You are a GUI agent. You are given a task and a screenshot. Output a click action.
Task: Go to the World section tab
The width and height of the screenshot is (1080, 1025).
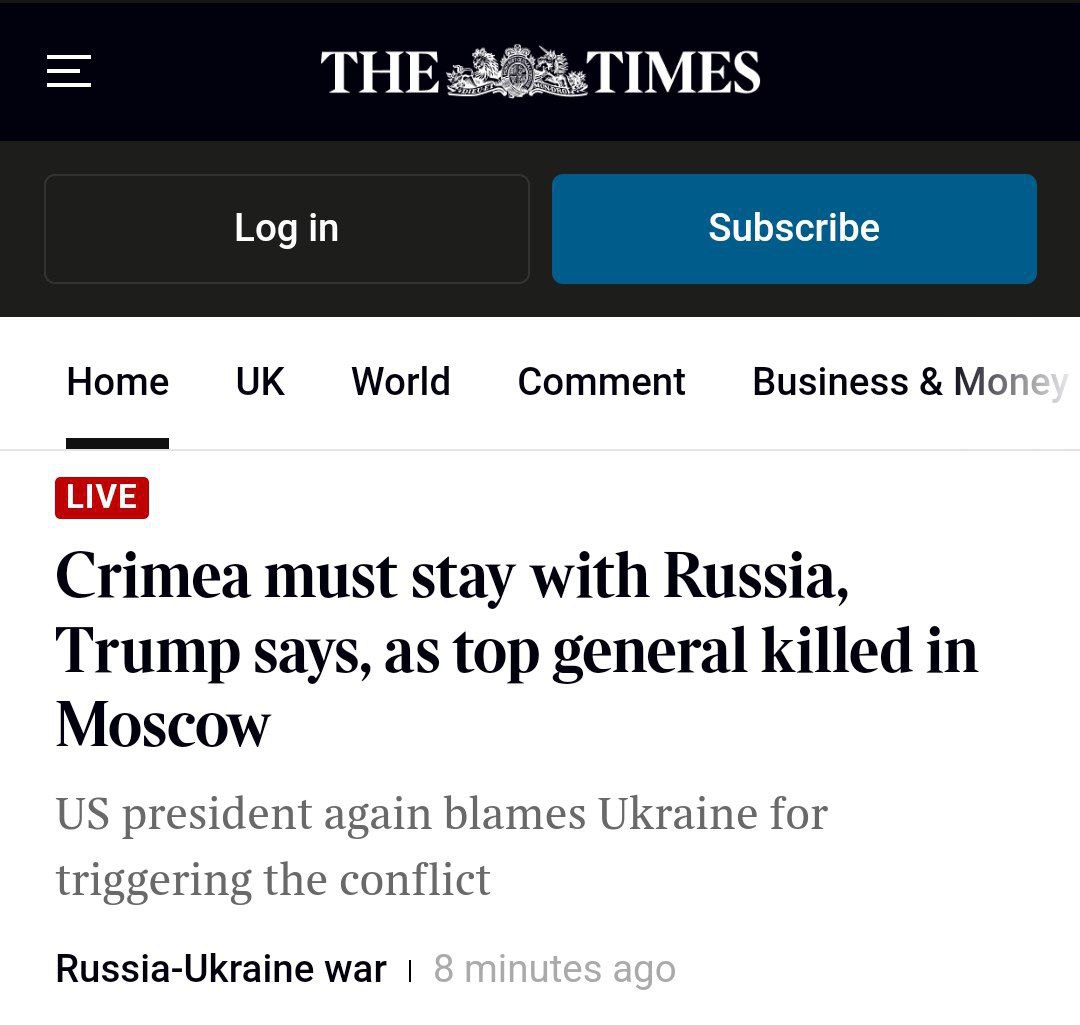tap(401, 382)
